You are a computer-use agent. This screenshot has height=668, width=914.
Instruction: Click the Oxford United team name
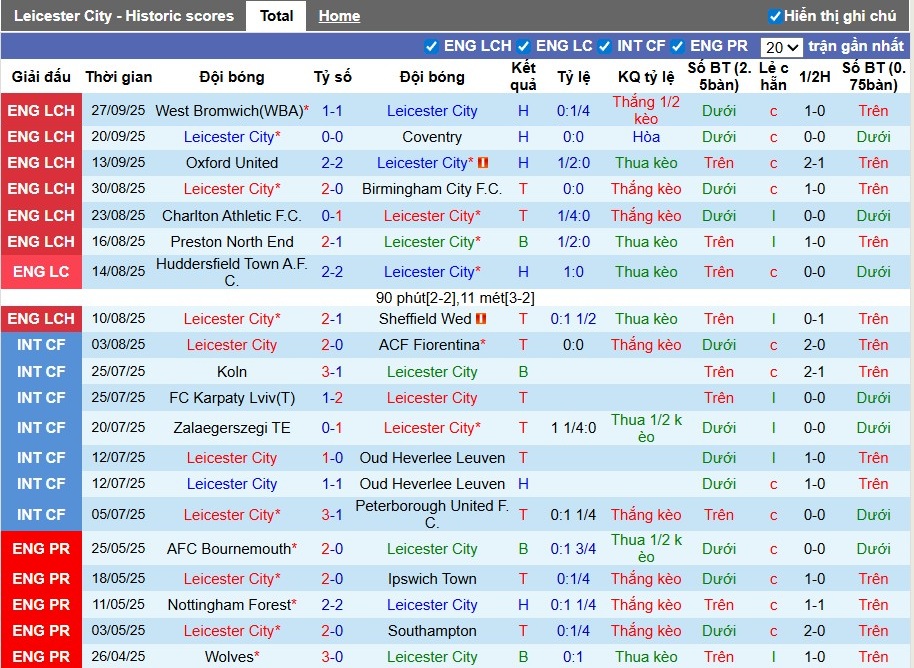(x=231, y=162)
